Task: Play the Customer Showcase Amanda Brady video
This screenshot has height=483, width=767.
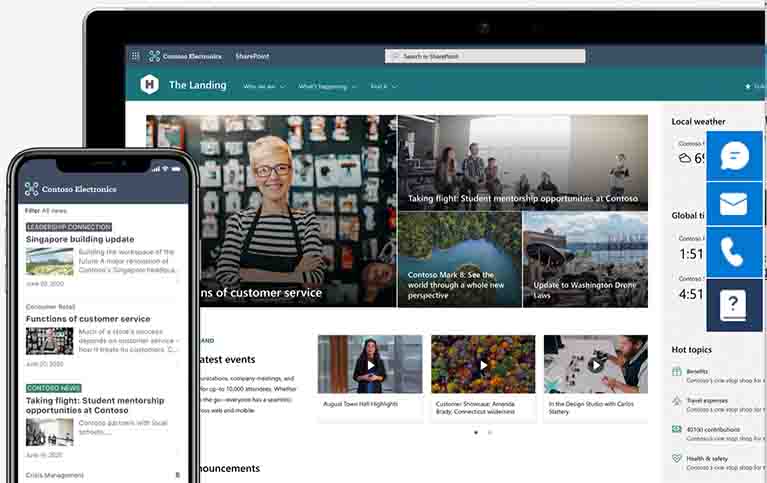Action: [x=483, y=365]
